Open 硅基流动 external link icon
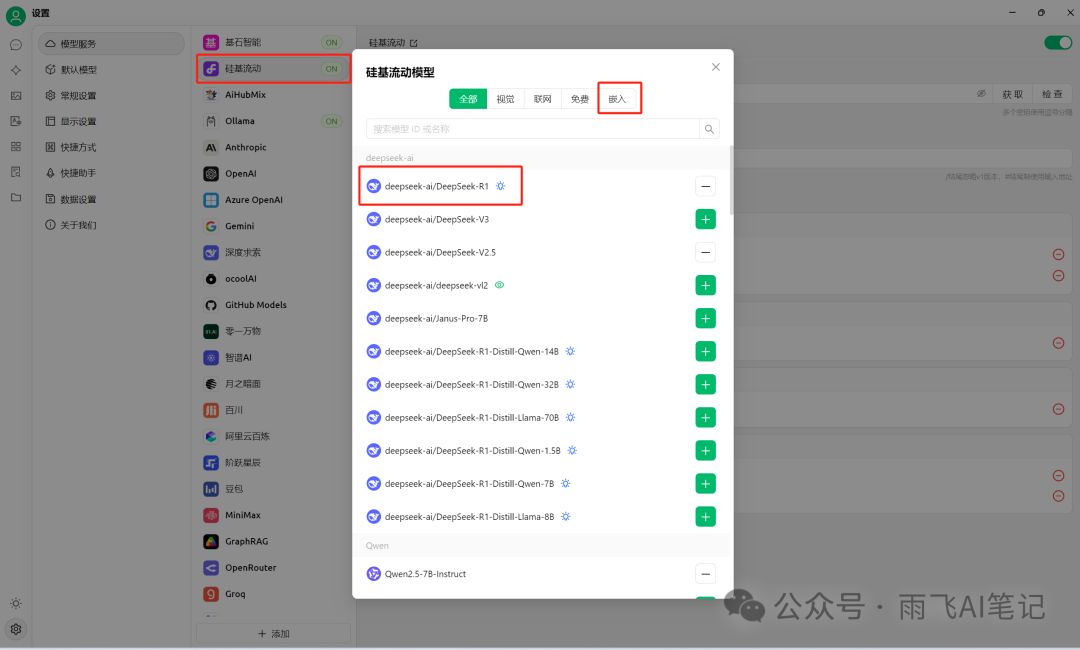Image resolution: width=1080 pixels, height=650 pixels. [413, 43]
